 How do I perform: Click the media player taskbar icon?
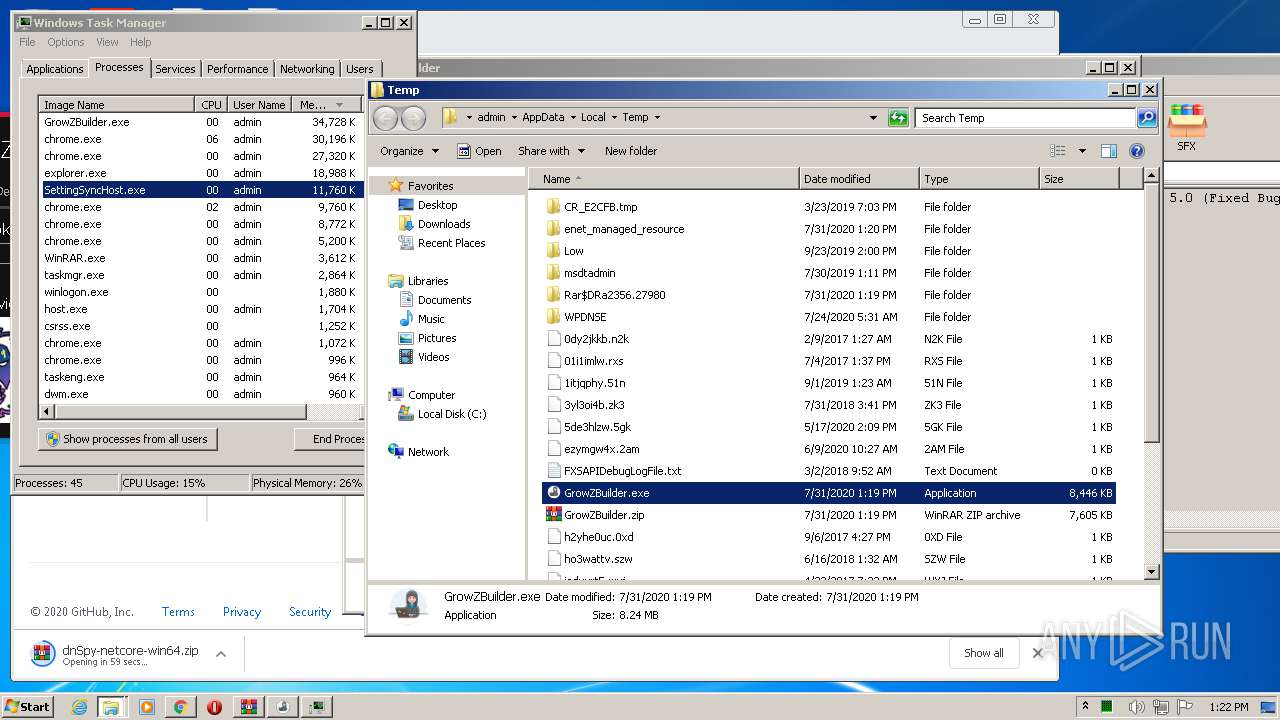[x=147, y=707]
